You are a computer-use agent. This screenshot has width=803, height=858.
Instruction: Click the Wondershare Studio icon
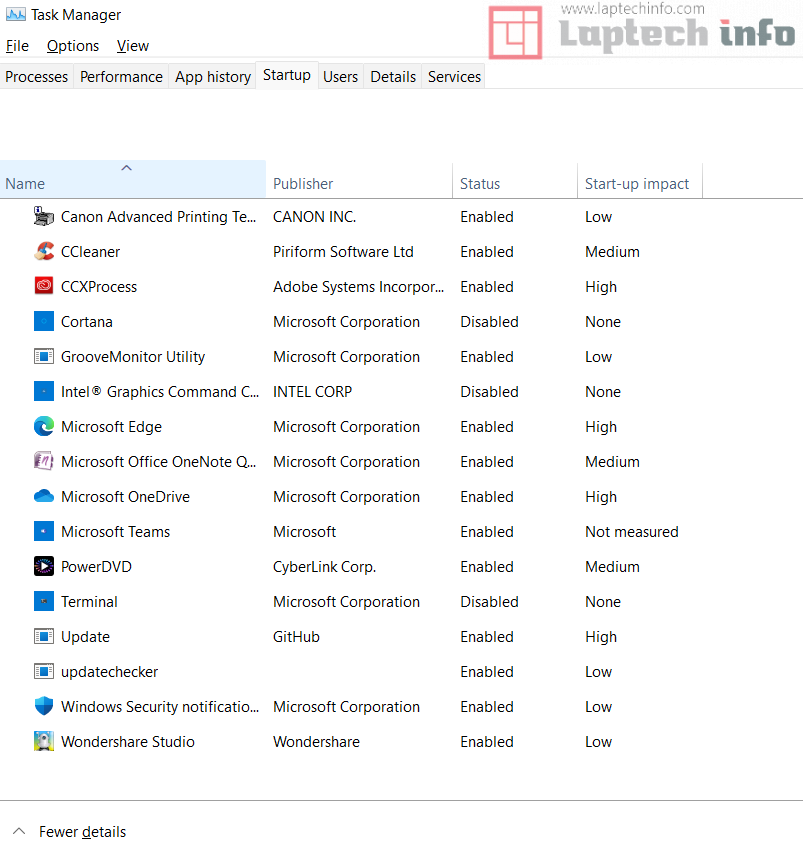(x=44, y=741)
